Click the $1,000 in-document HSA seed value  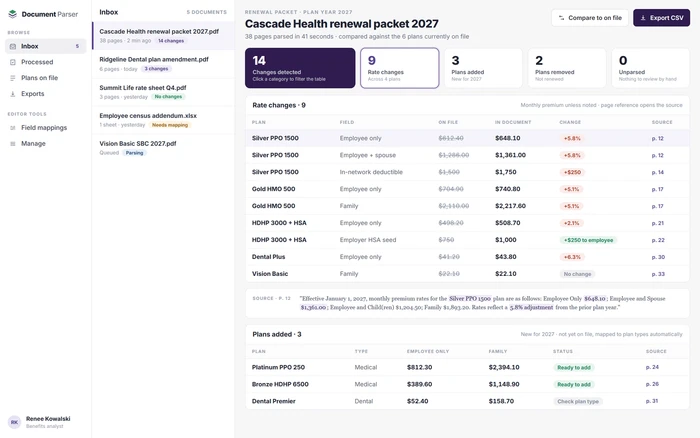506,240
